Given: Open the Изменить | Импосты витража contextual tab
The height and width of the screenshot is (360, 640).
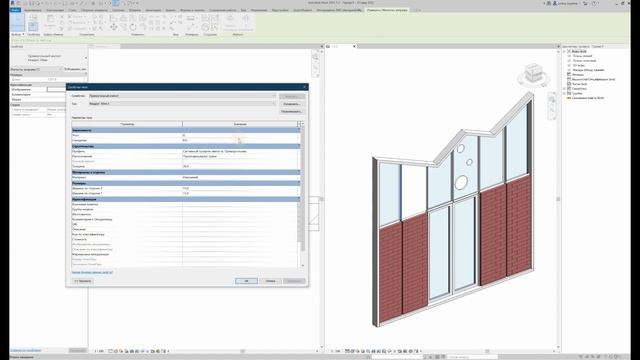Looking at the screenshot, I should pyautogui.click(x=387, y=10).
